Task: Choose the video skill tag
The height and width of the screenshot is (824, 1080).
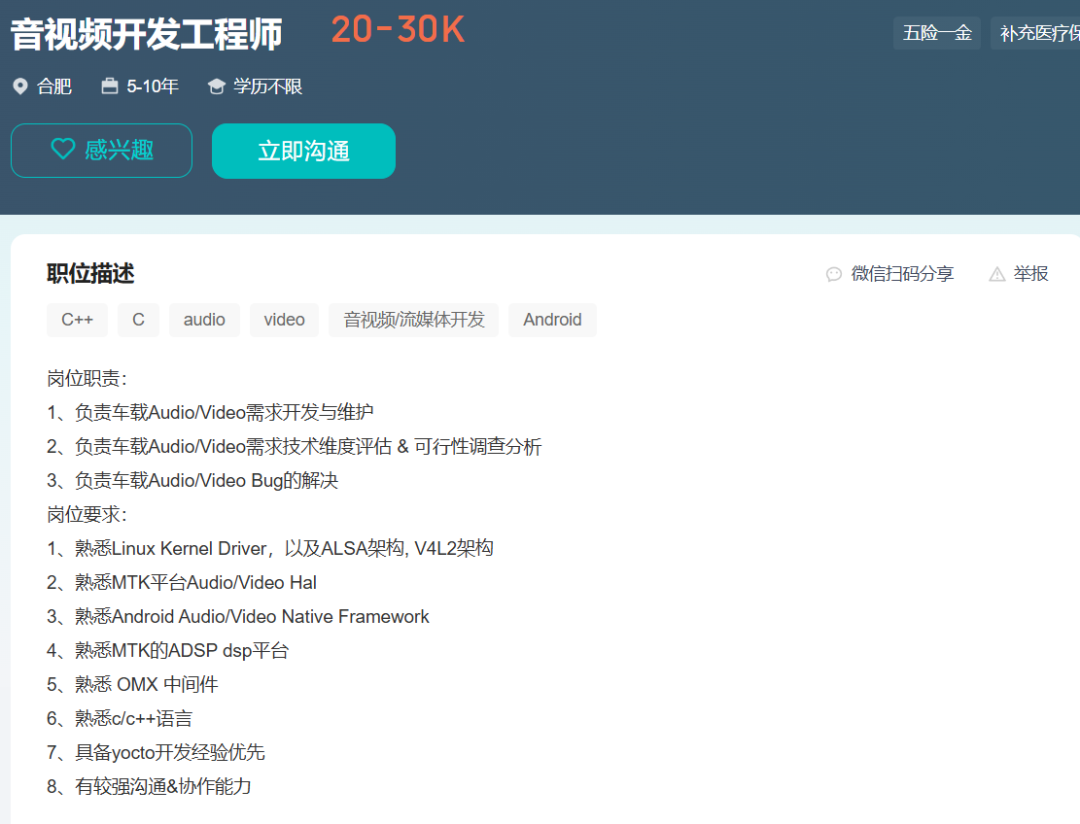Action: pyautogui.click(x=284, y=320)
